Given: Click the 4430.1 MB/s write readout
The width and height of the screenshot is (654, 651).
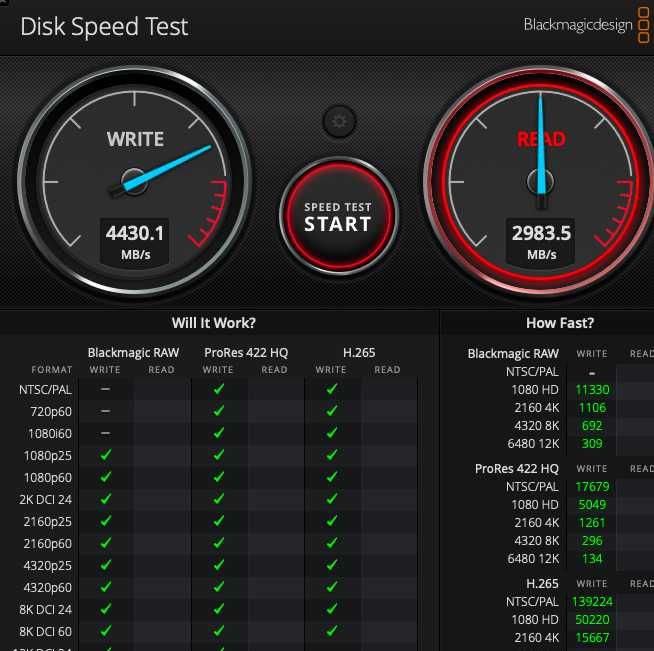Looking at the screenshot, I should pyautogui.click(x=135, y=241).
